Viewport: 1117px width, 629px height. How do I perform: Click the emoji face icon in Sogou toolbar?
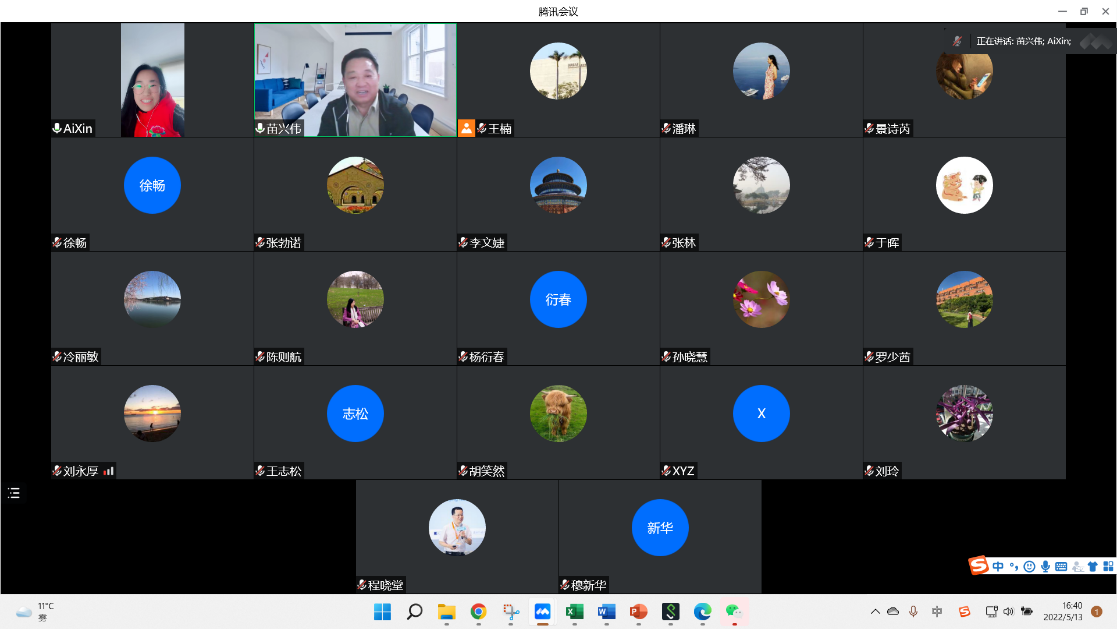[x=1029, y=567]
